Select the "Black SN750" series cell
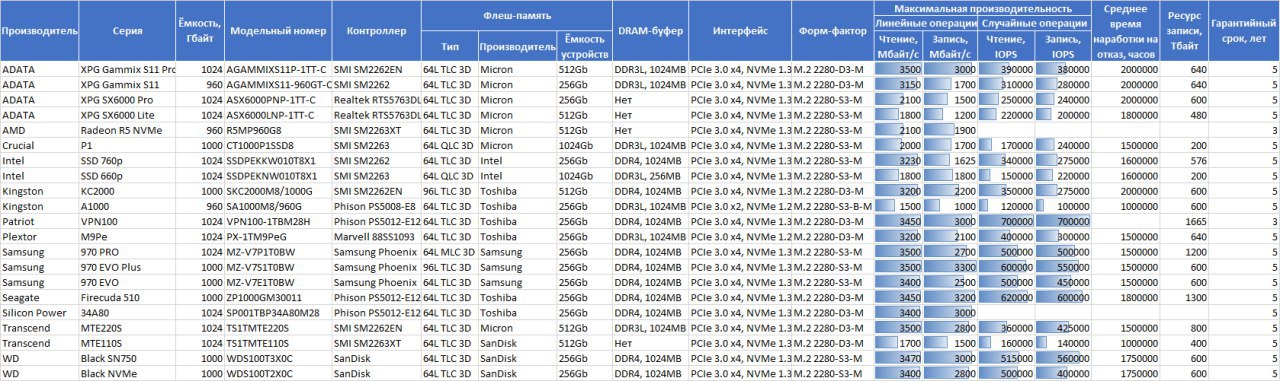Screen dimensions: 1280x381 127,358
